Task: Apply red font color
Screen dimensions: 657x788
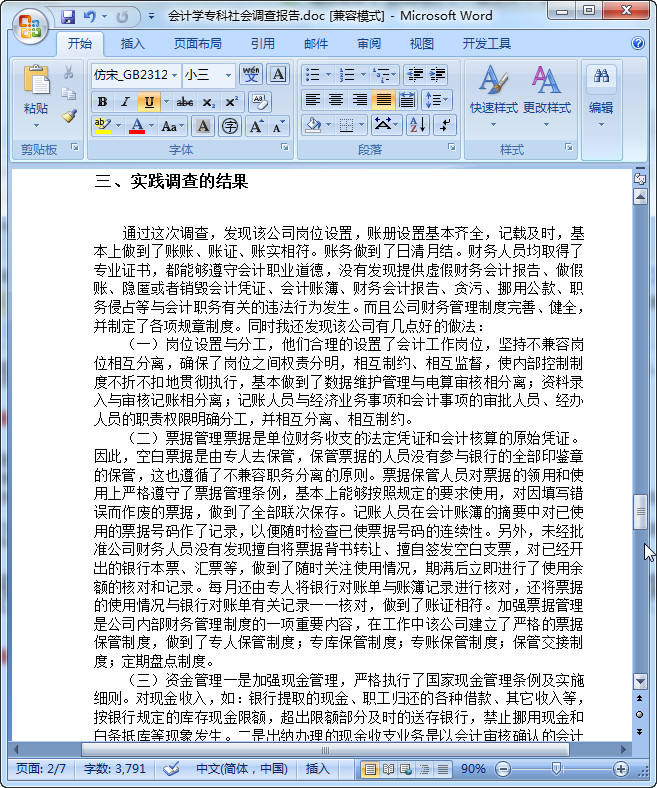Action: 137,126
